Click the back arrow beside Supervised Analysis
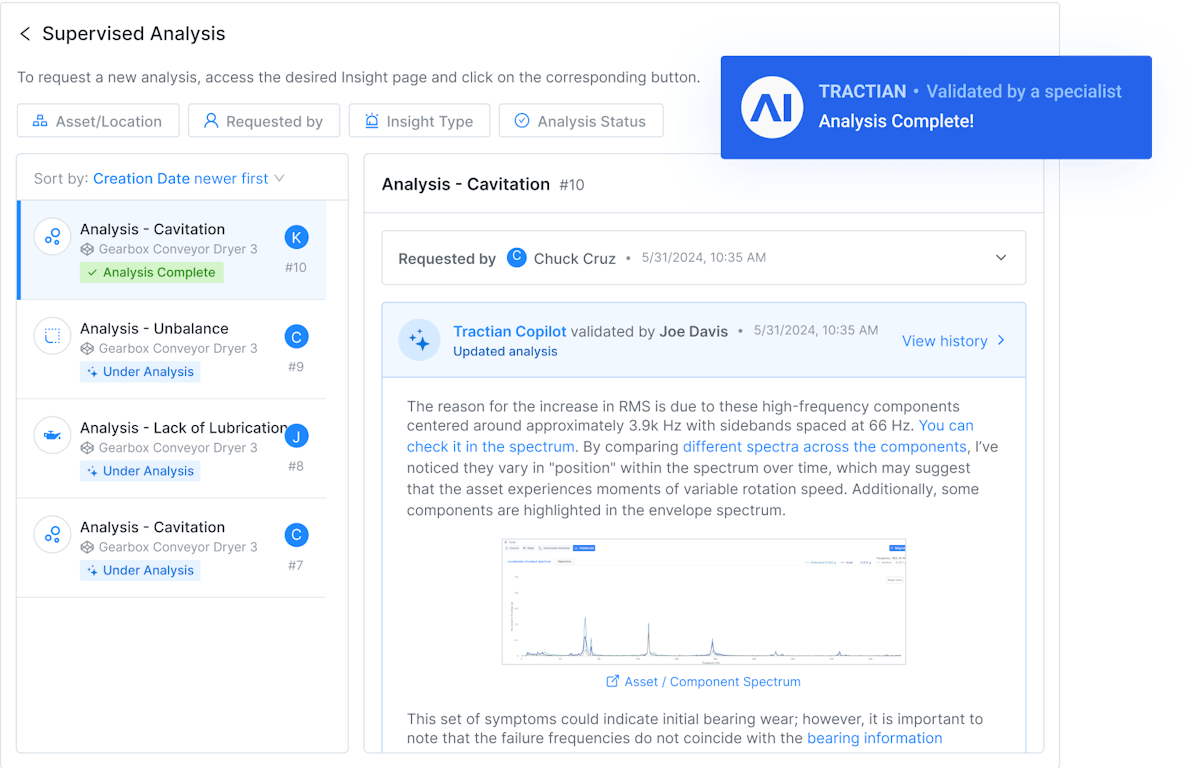The height and width of the screenshot is (768, 1200). [25, 34]
